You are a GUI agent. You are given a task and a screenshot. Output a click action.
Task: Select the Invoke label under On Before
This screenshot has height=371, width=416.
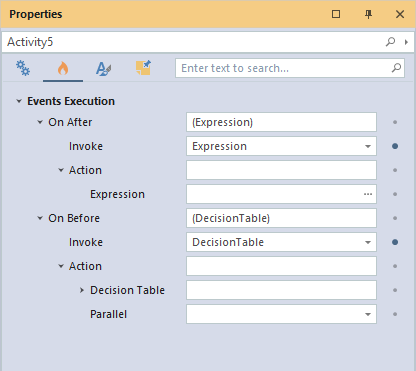tap(86, 242)
